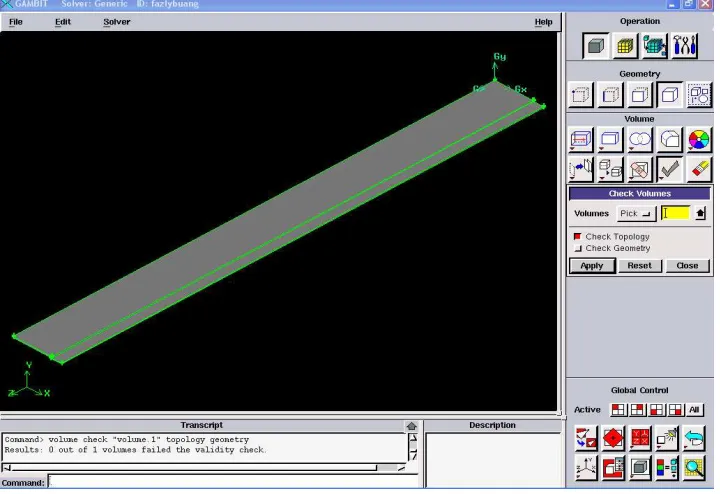Image resolution: width=720 pixels, height=494 pixels.
Task: Click the 'Results: 0 out of 1 volumes failed' line
Action: click(135, 450)
